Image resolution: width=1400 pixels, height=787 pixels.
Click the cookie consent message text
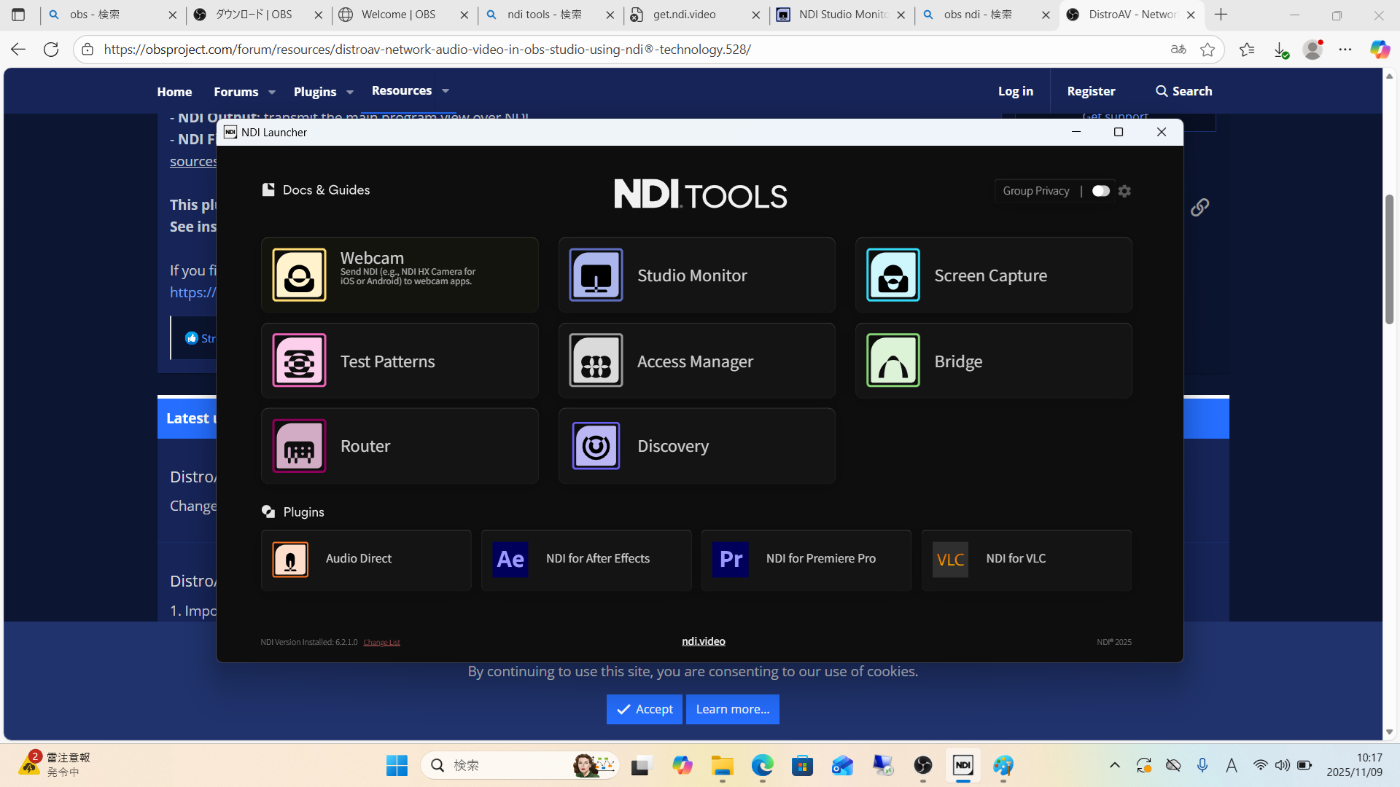[693, 671]
